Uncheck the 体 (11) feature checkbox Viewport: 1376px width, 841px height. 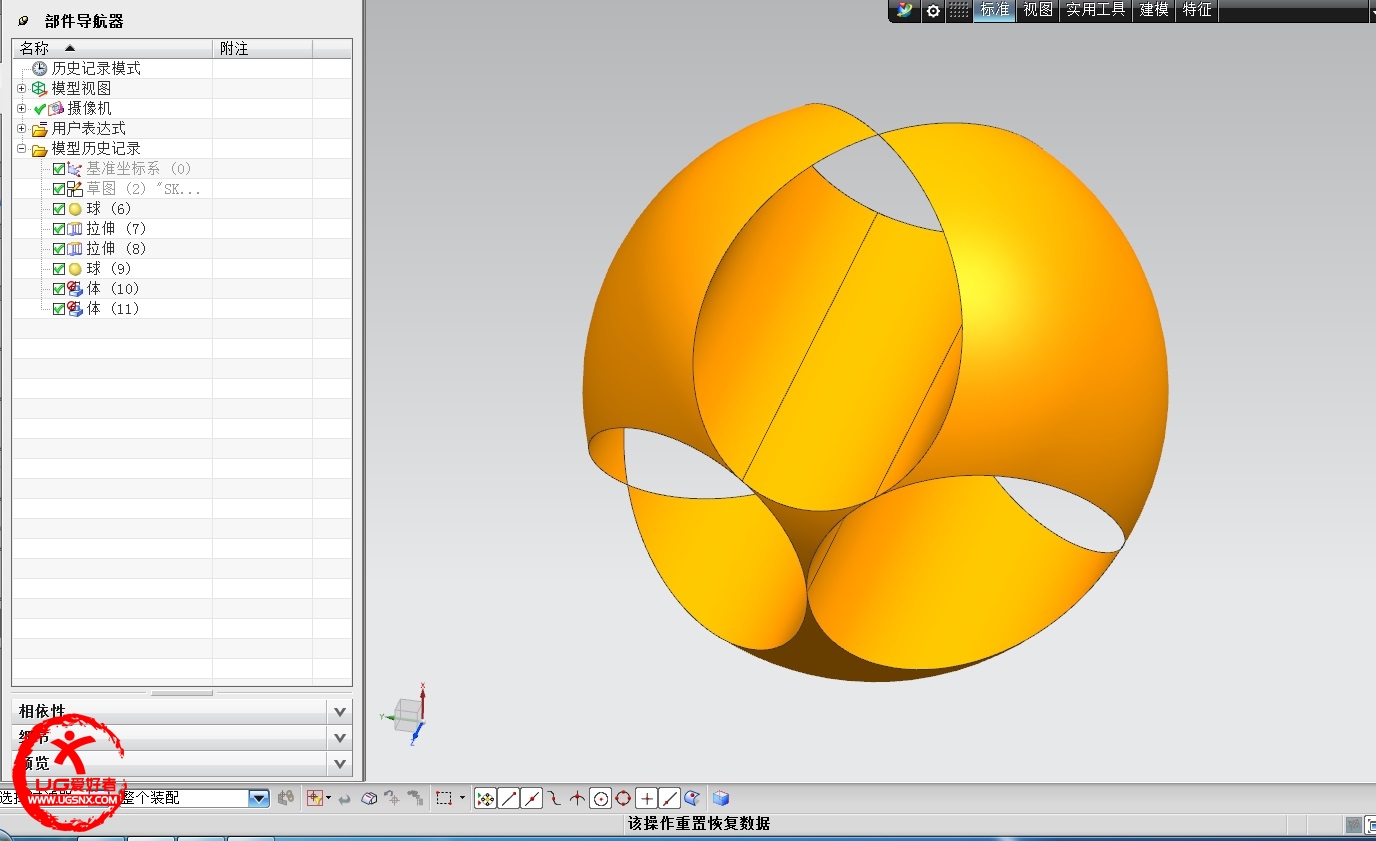(x=59, y=309)
